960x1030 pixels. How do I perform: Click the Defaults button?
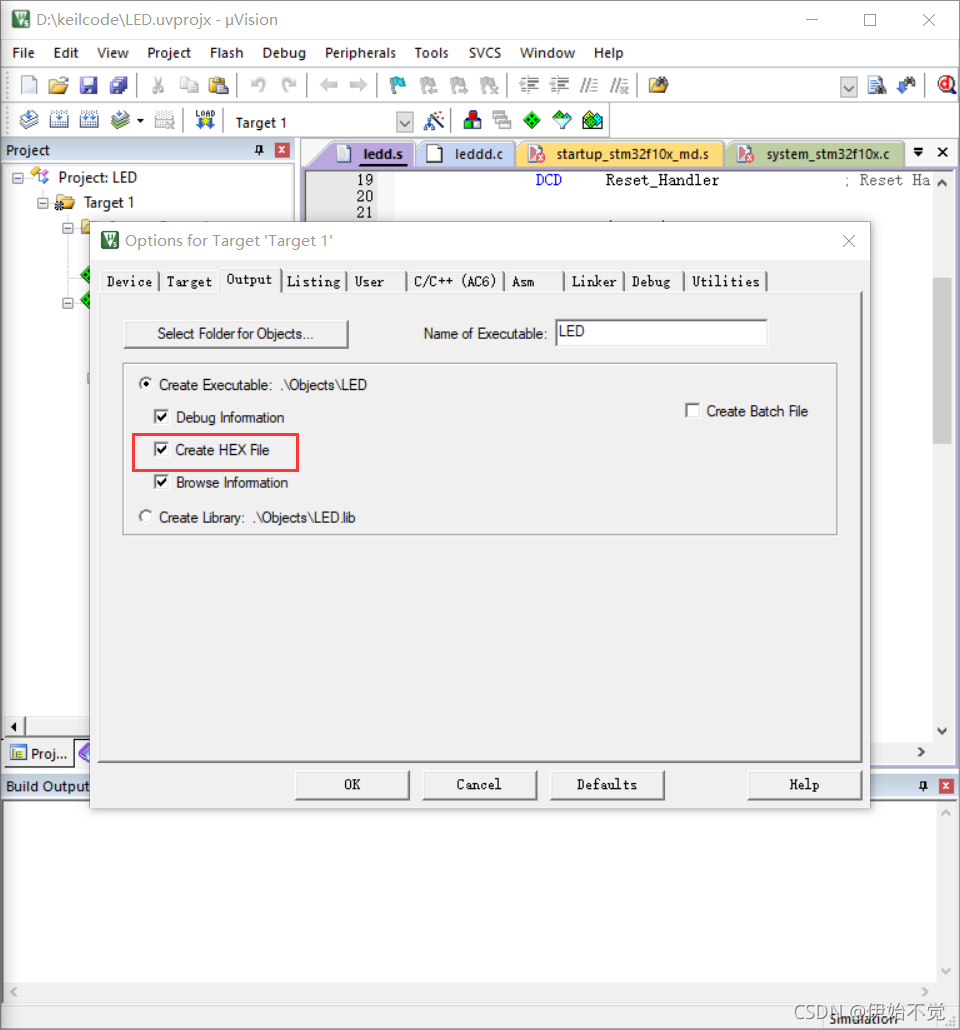tap(606, 784)
